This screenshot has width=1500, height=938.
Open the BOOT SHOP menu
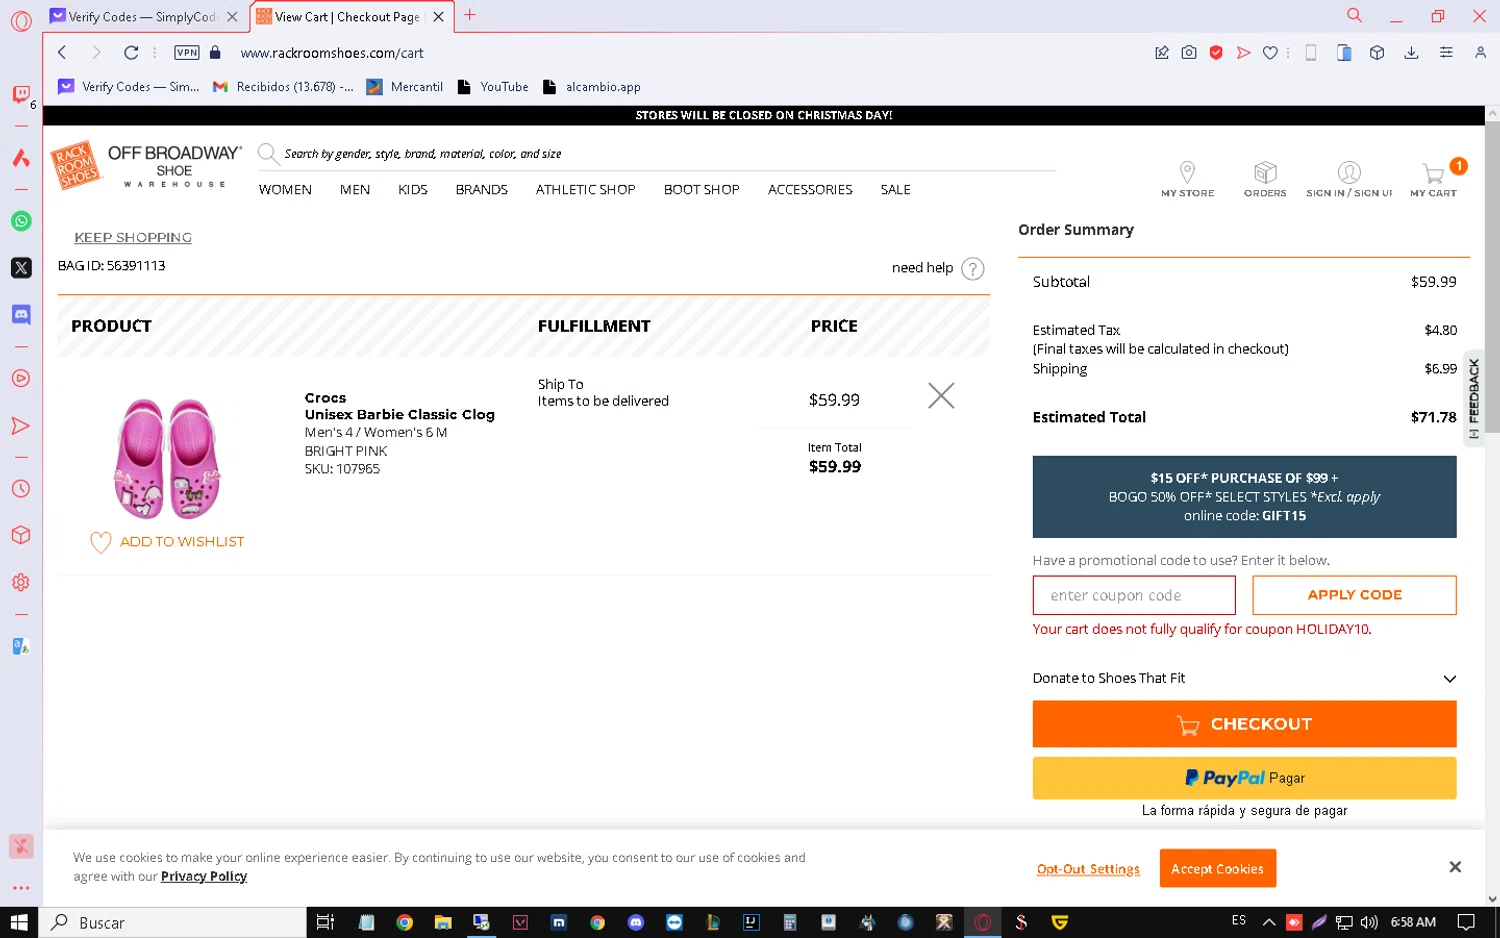702,189
